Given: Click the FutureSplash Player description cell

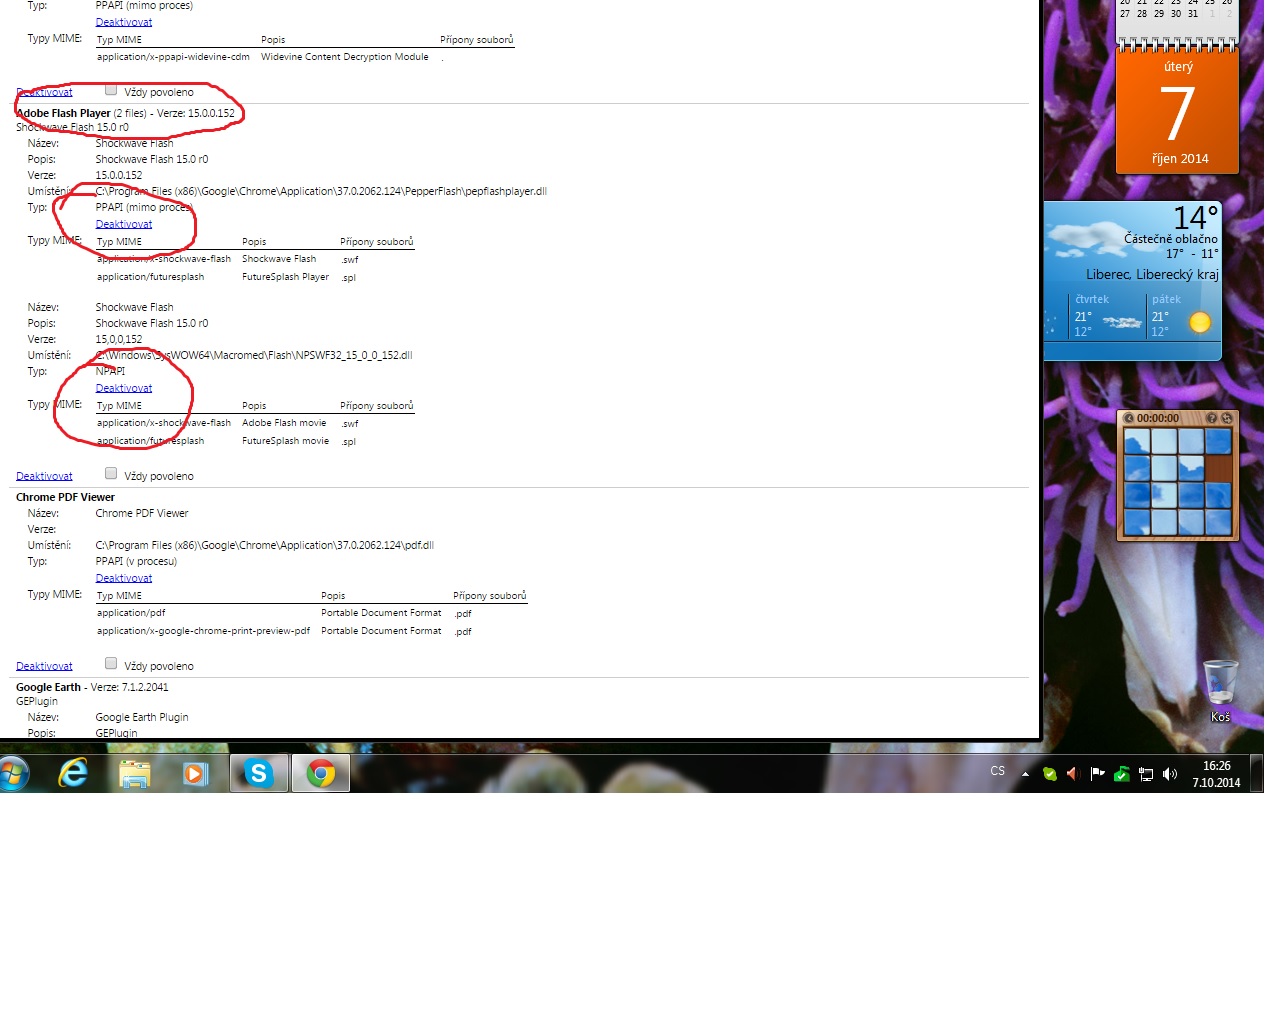Looking at the screenshot, I should click(x=285, y=277).
